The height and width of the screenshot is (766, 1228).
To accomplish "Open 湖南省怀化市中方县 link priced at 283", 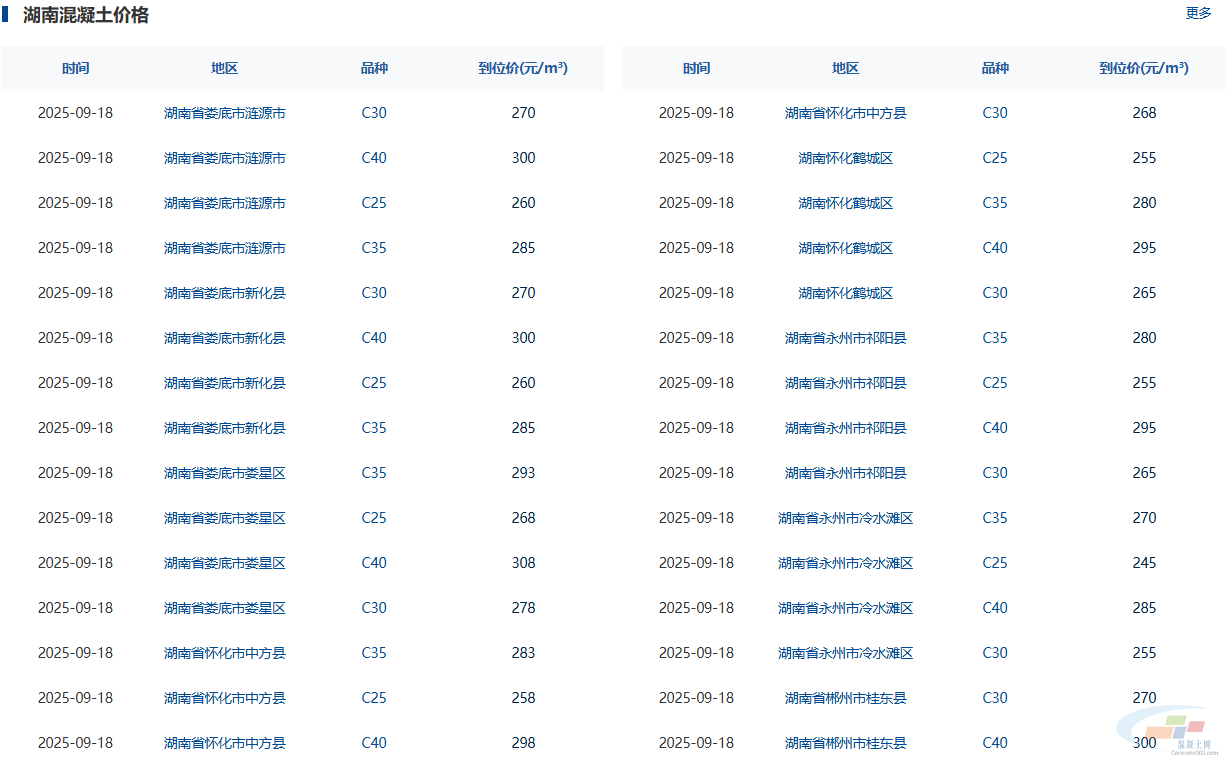I will pos(224,653).
